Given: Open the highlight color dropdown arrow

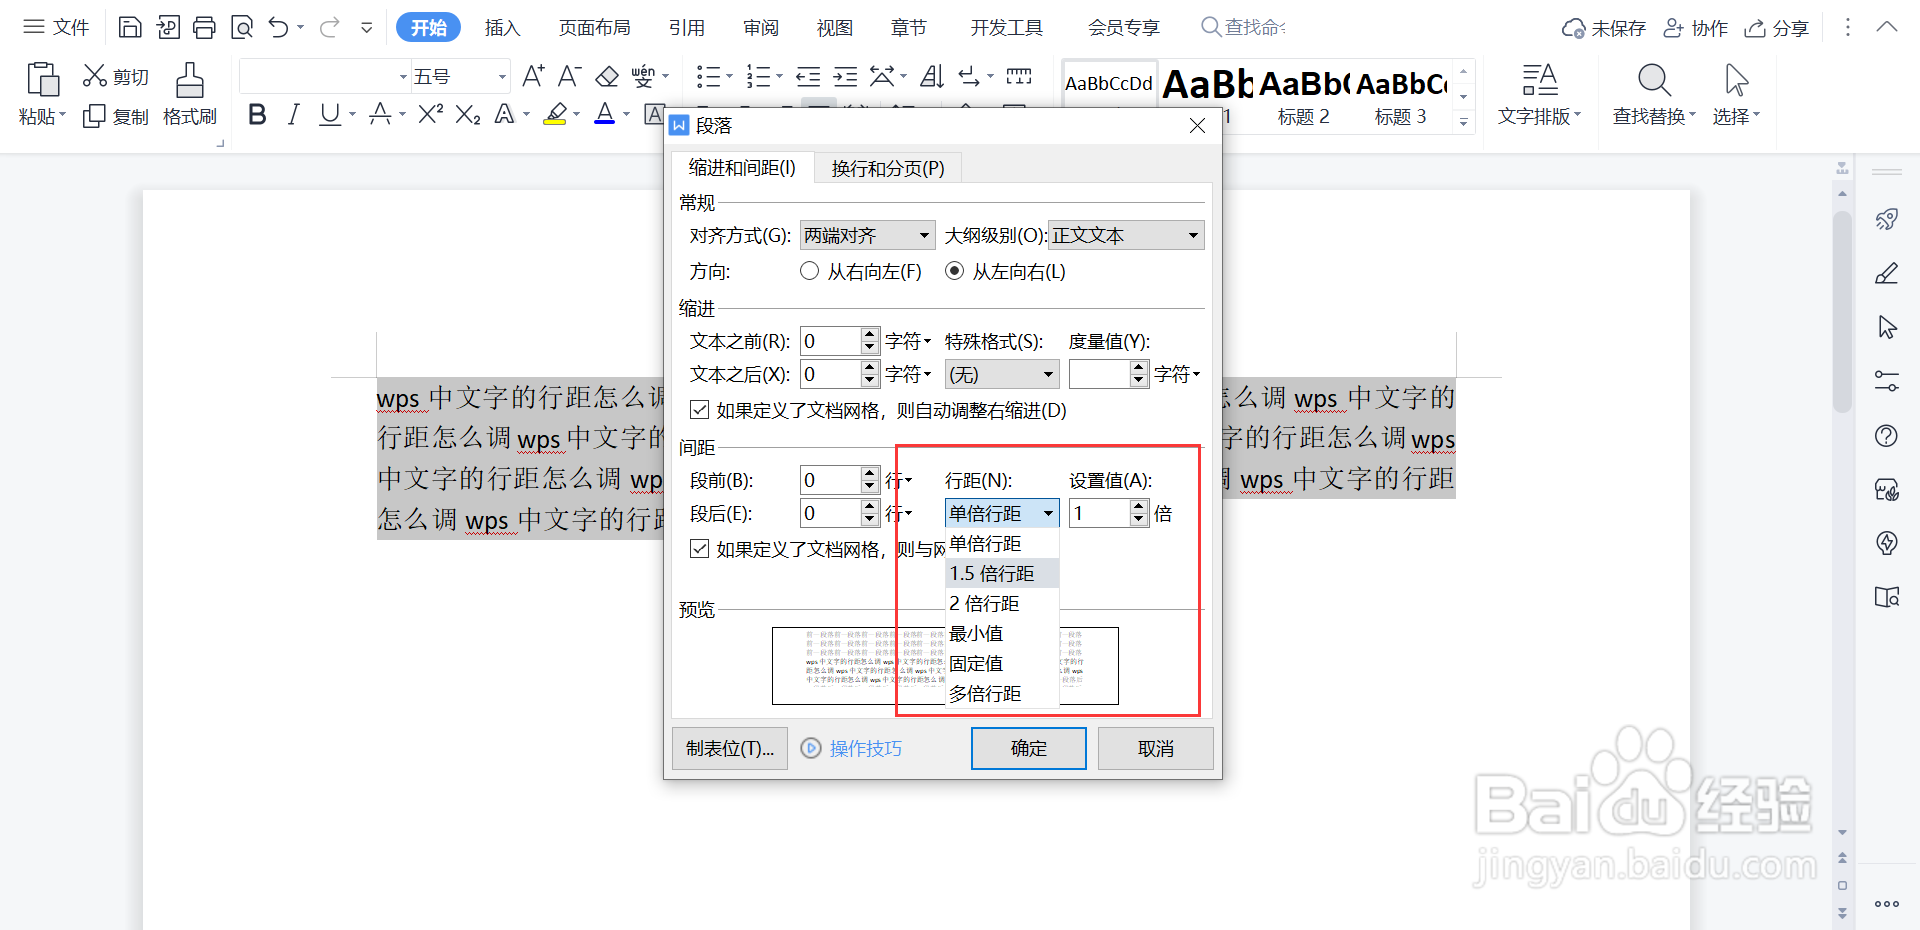Looking at the screenshot, I should pyautogui.click(x=577, y=115).
